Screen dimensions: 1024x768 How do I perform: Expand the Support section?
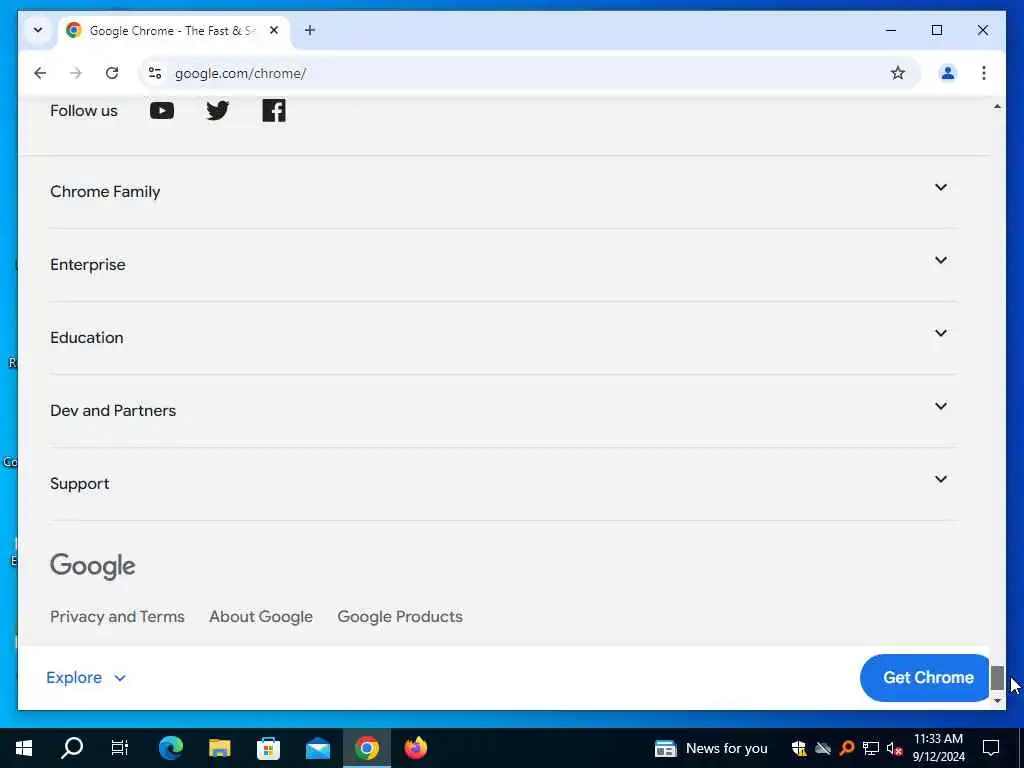(x=504, y=484)
